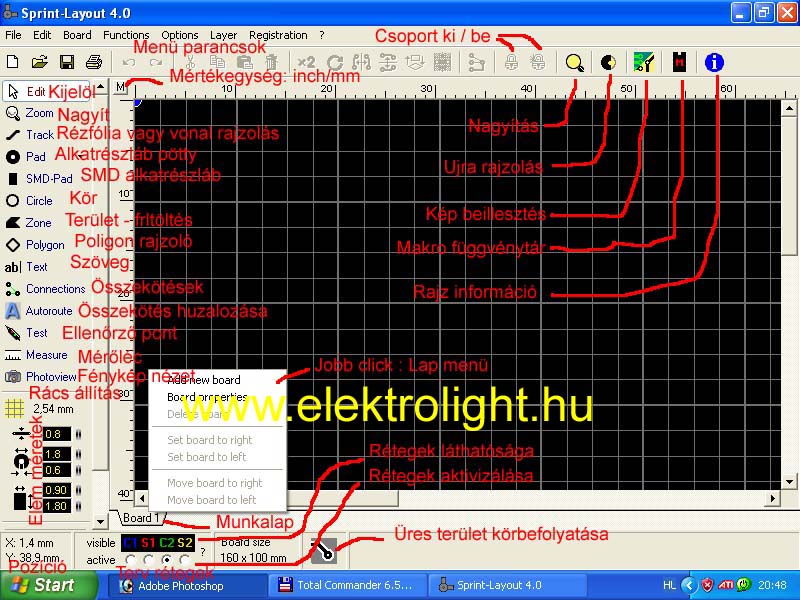Select the Track drawing tool

[30, 135]
